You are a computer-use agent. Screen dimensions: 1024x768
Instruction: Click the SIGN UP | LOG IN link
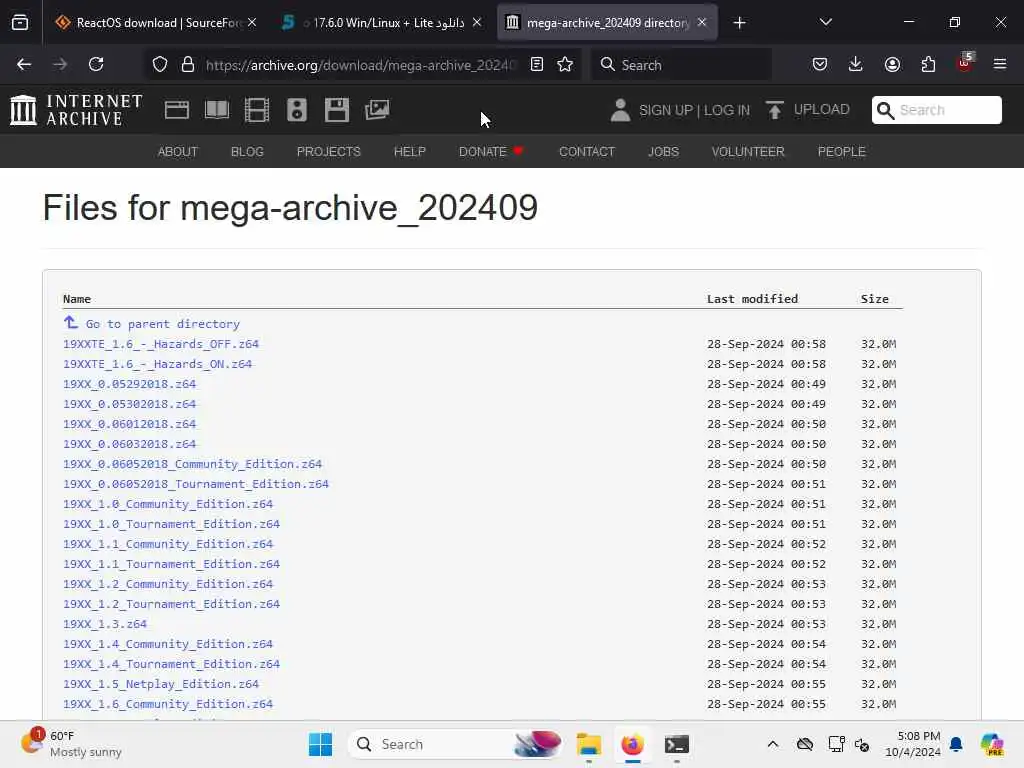pyautogui.click(x=694, y=110)
